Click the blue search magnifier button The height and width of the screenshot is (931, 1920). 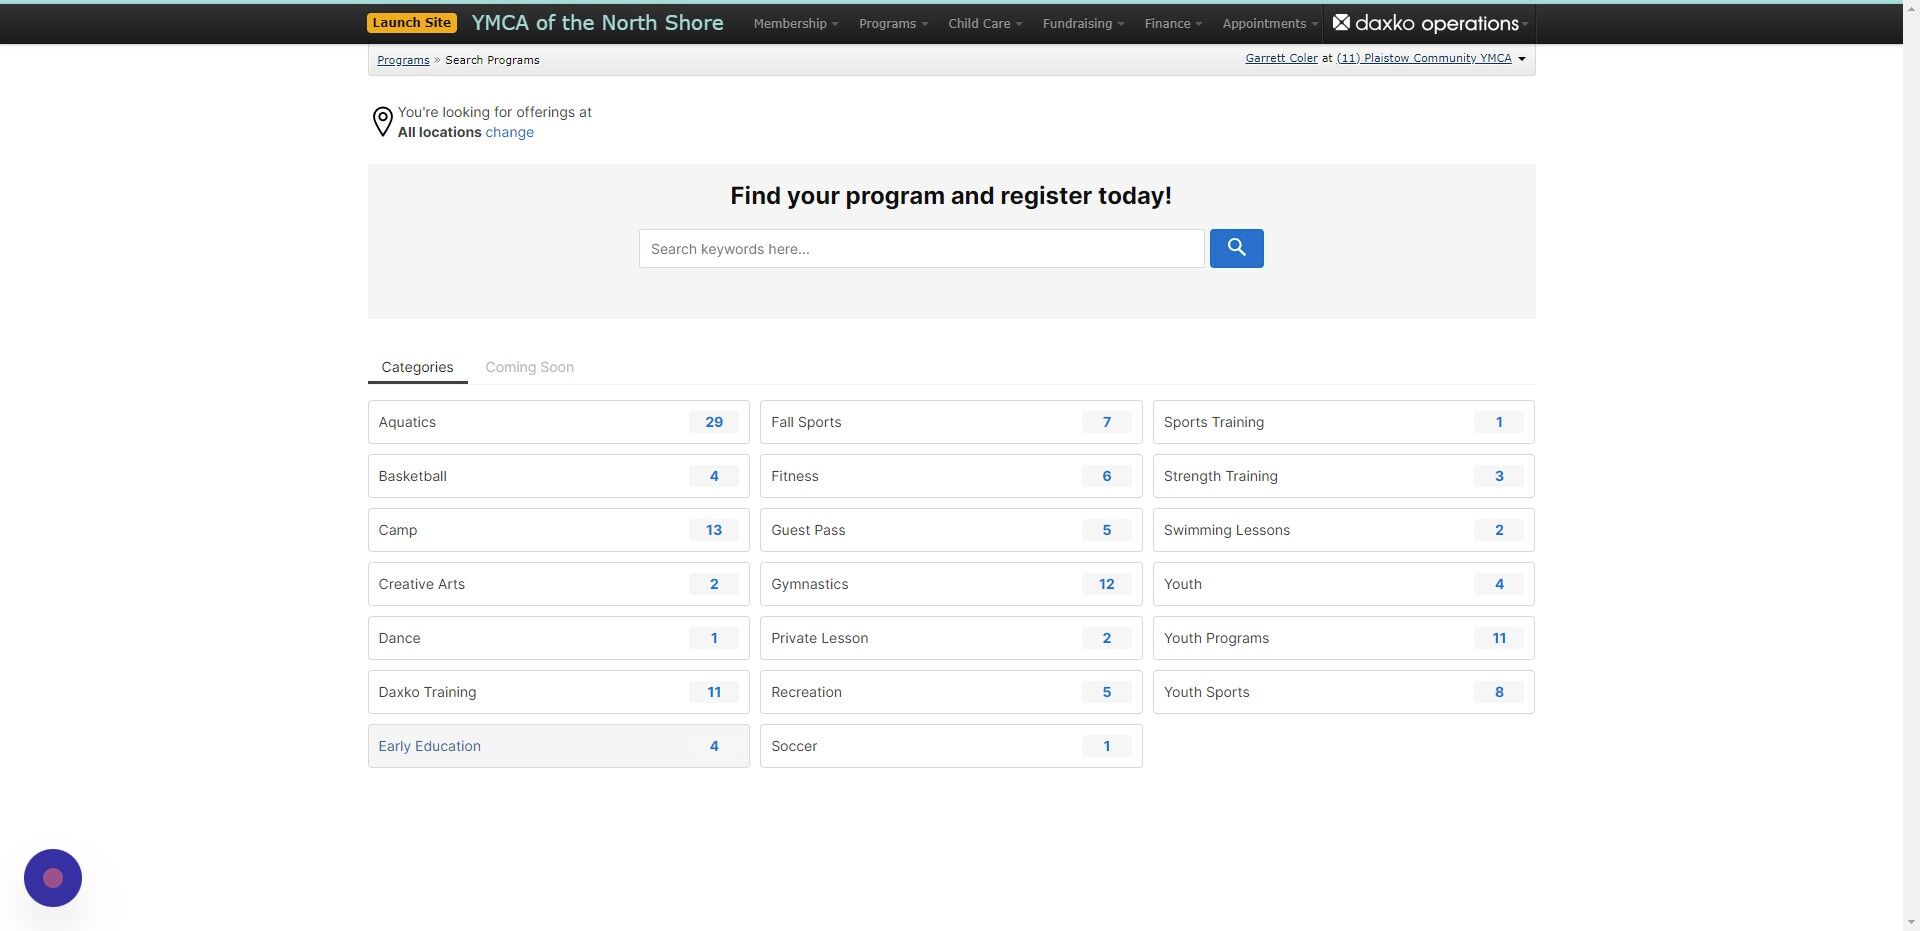(1236, 248)
